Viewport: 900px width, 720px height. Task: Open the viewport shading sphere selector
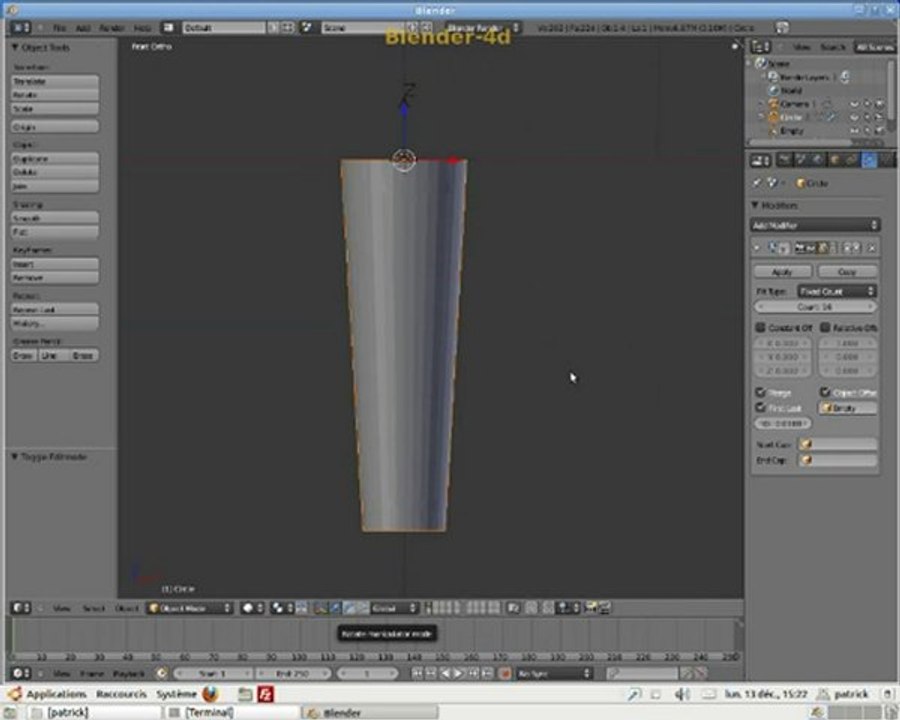(x=252, y=608)
